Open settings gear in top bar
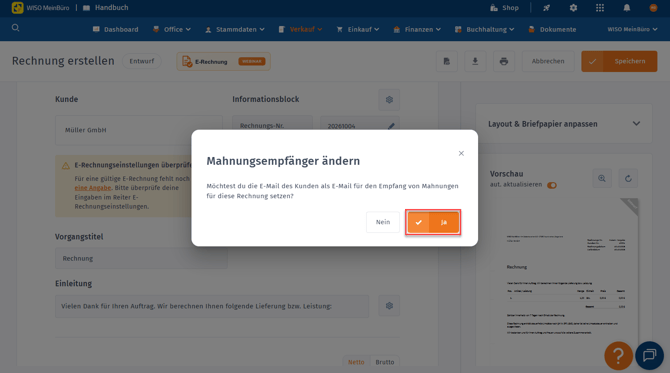The image size is (670, 373). point(573,8)
